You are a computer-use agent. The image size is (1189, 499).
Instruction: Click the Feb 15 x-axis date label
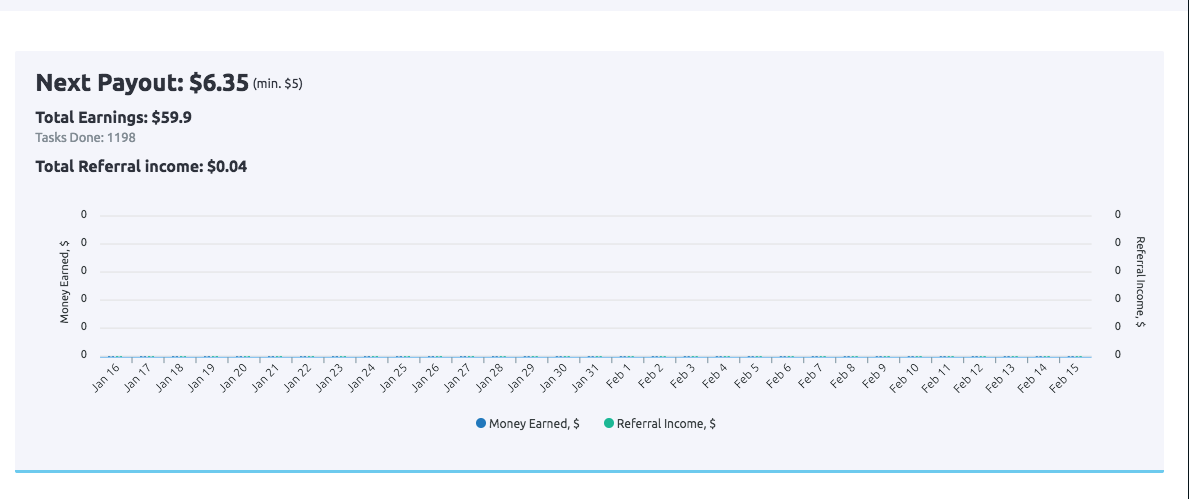coord(1065,377)
